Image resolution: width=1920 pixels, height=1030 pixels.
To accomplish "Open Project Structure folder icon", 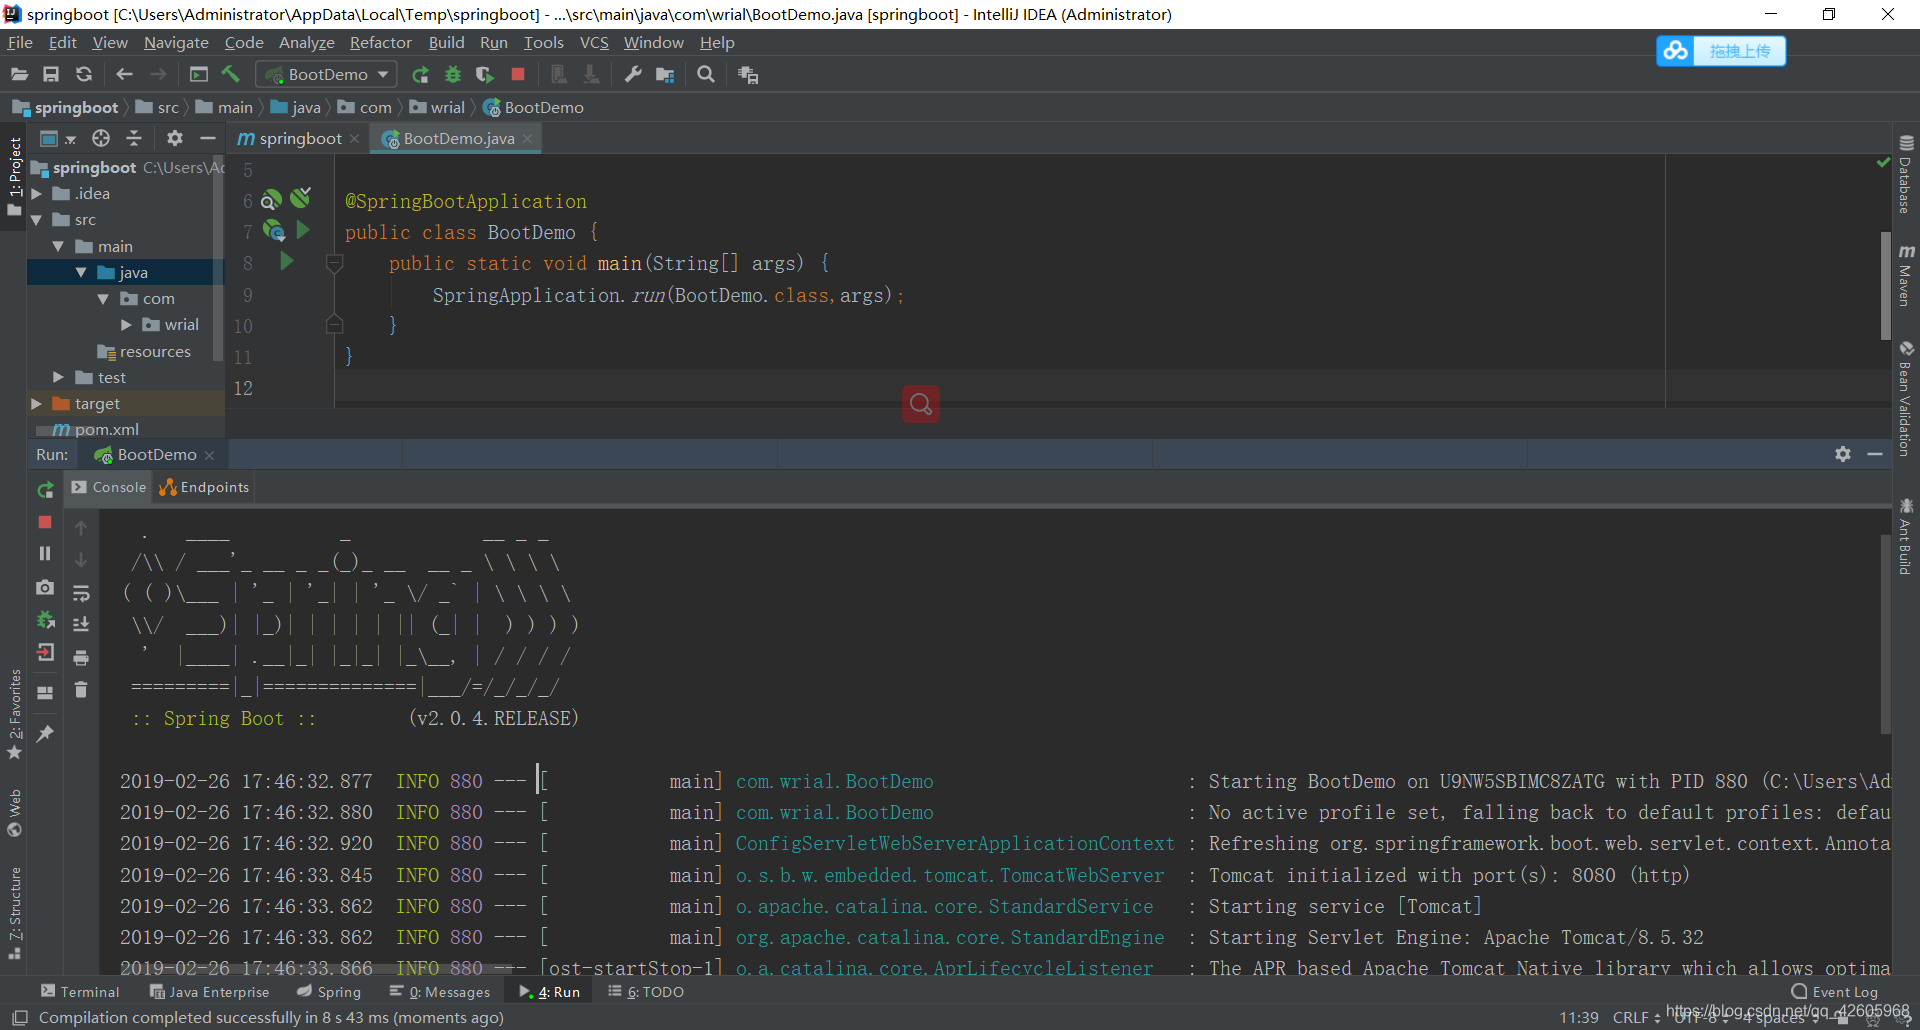I will 665,75.
